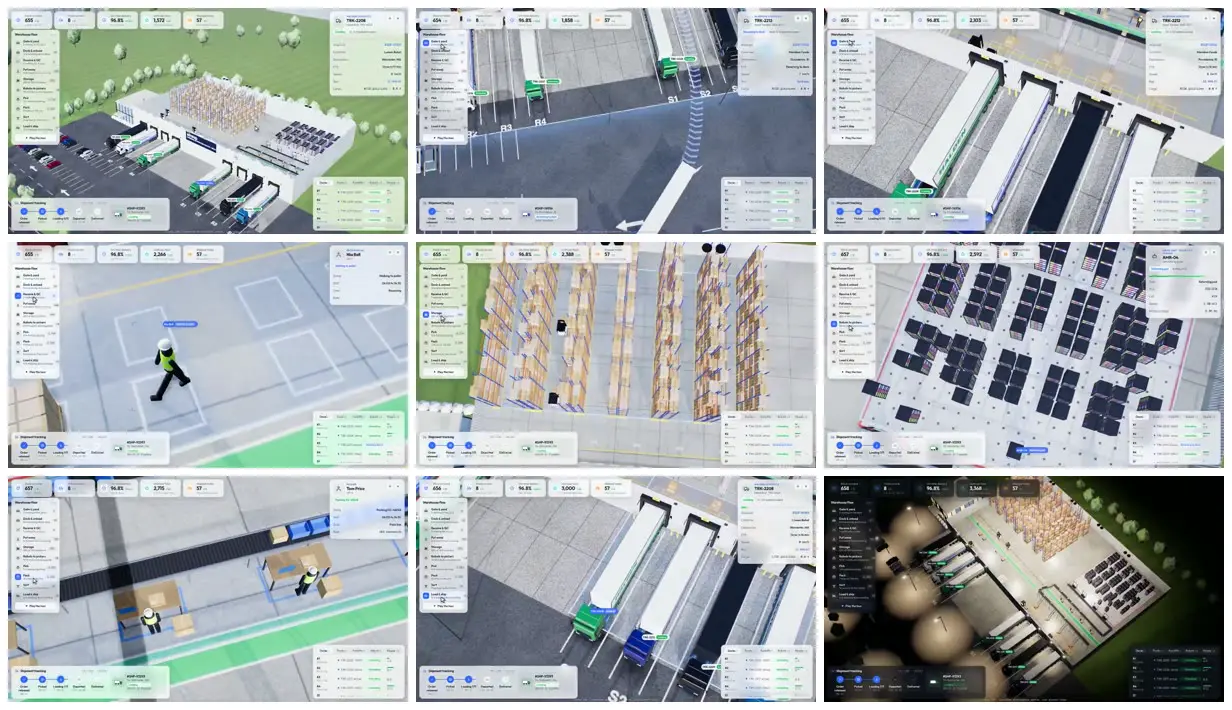Open Docks tab in top-left view

click(323, 183)
